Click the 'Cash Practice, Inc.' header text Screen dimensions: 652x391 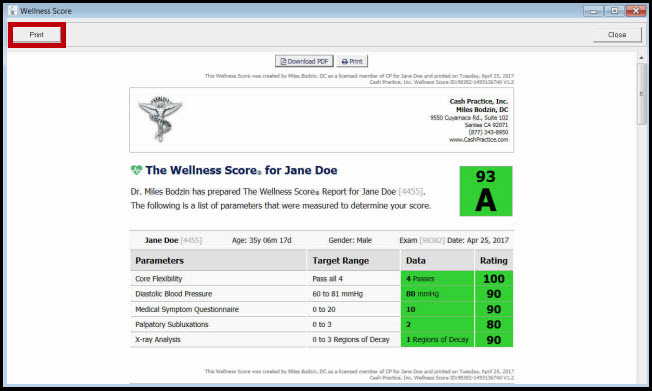[479, 101]
